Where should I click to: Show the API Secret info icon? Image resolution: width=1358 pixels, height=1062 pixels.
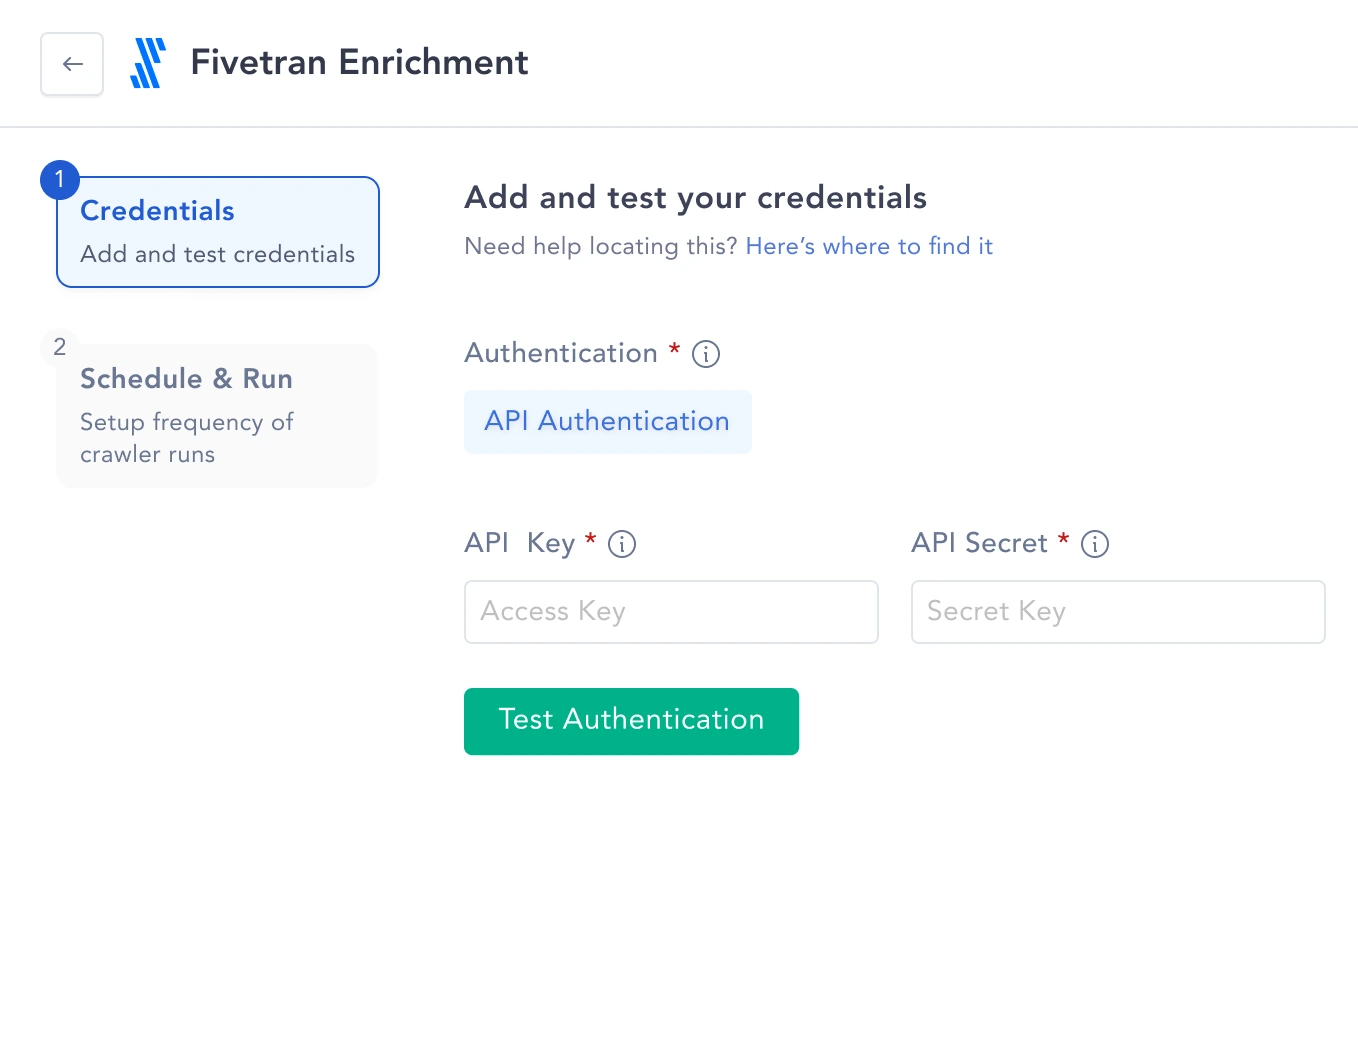click(1095, 544)
